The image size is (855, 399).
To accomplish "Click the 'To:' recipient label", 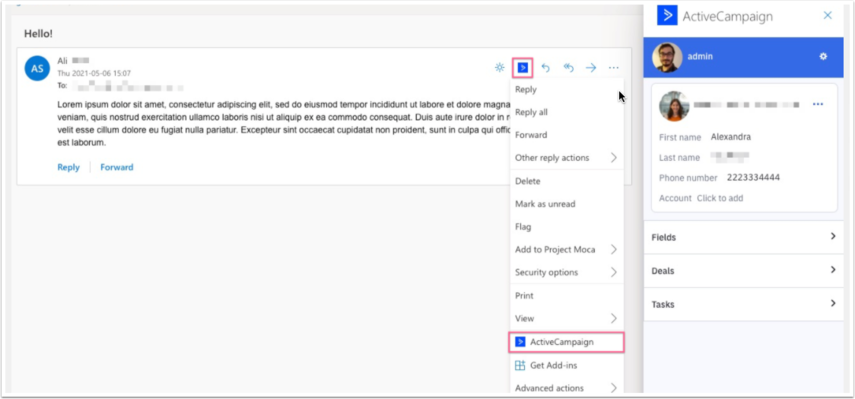I will [62, 86].
